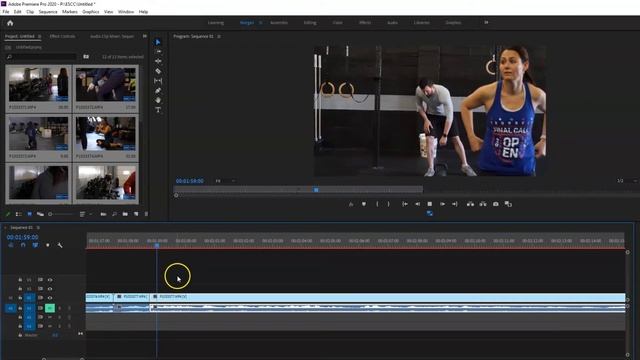Open the Program monitor panel menu
Screen dimensions: 640x360
tap(219, 36)
